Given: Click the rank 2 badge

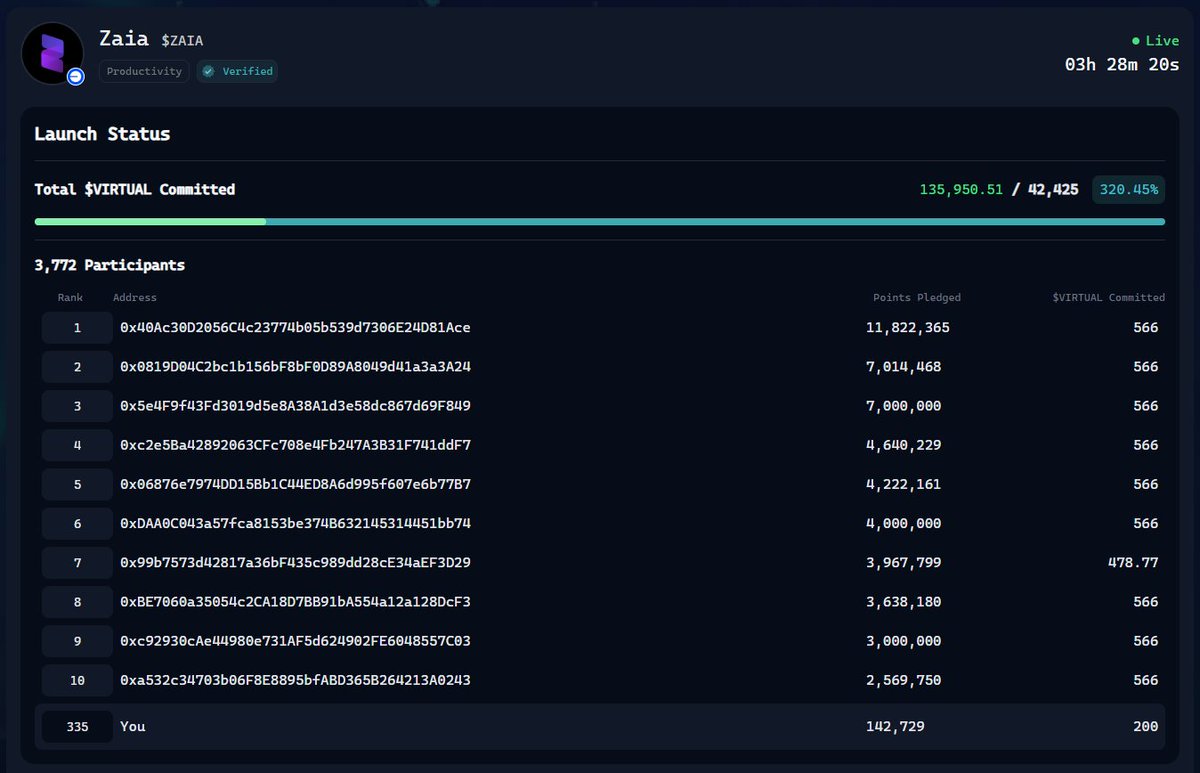Looking at the screenshot, I should pyautogui.click(x=77, y=367).
